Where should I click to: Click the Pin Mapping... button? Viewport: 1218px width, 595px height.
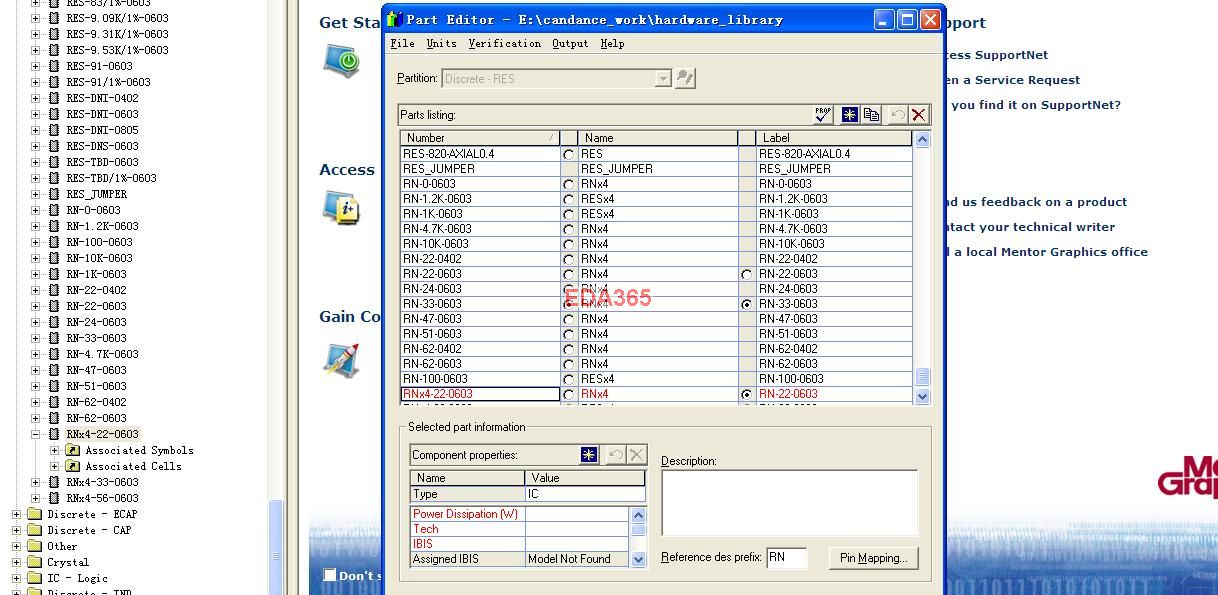873,558
